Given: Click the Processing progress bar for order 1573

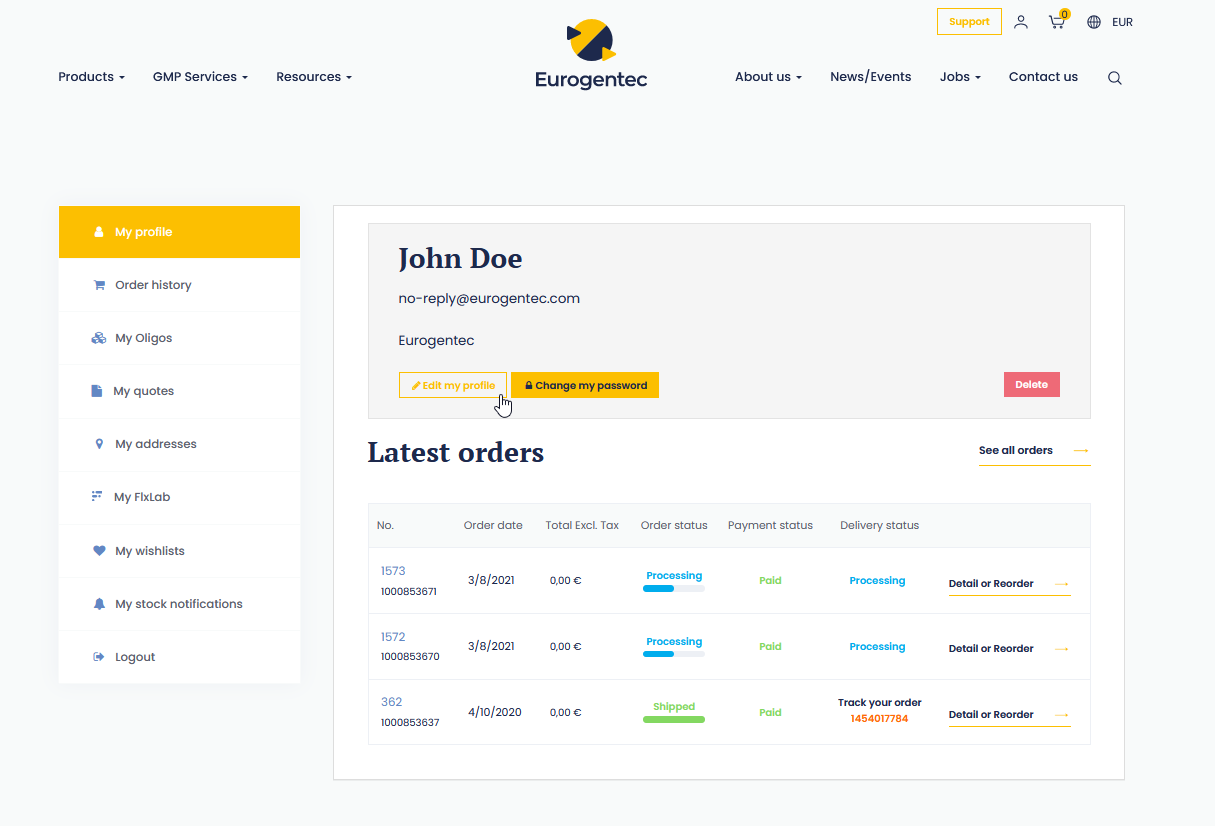Looking at the screenshot, I should pyautogui.click(x=674, y=589).
